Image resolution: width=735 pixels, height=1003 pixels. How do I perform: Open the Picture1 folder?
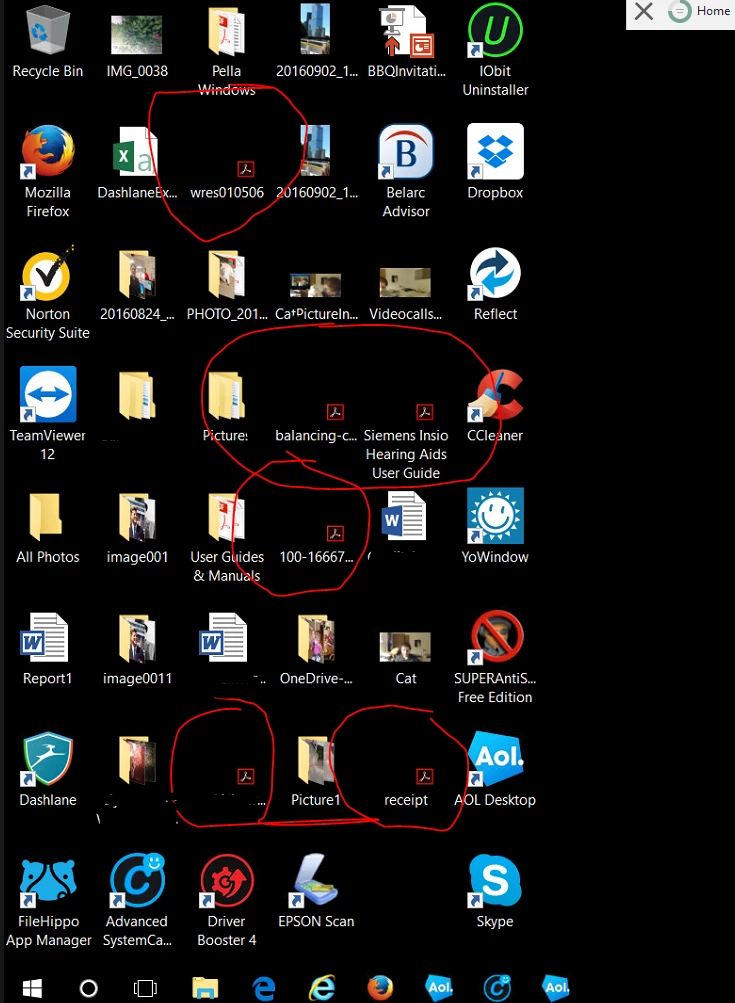click(x=316, y=761)
